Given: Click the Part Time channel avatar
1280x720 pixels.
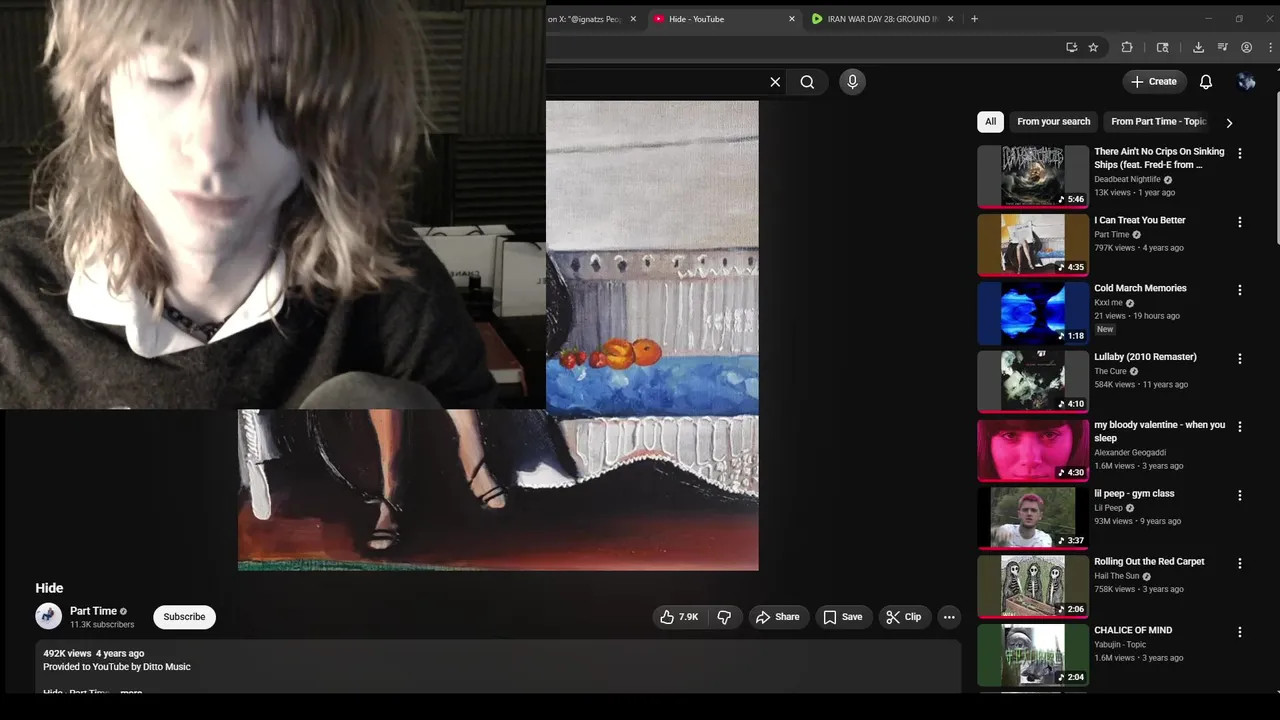Looking at the screenshot, I should click(x=49, y=616).
